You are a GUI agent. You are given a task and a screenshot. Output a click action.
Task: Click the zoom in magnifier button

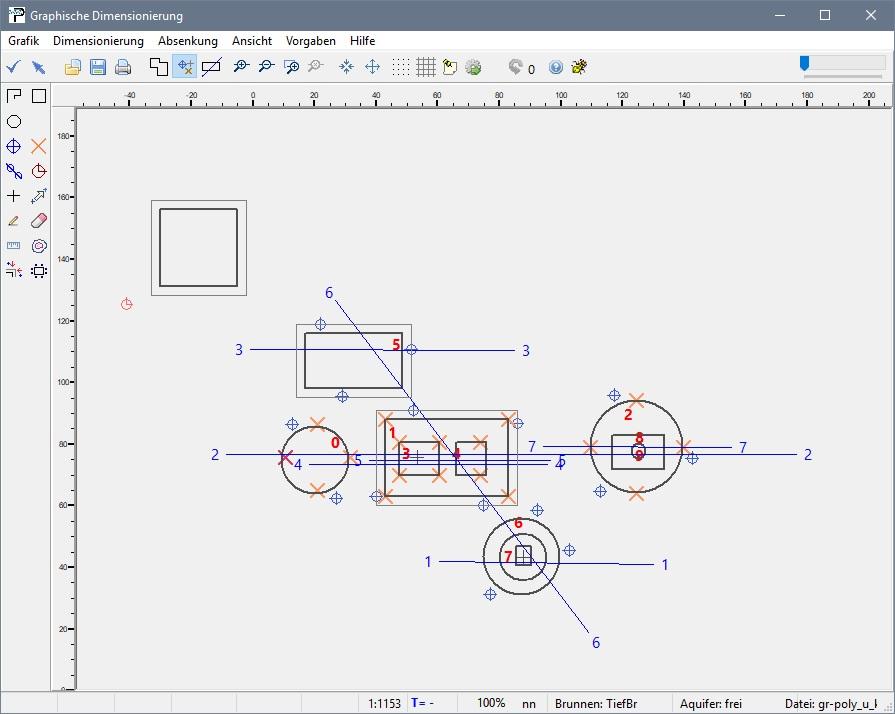tap(240, 67)
